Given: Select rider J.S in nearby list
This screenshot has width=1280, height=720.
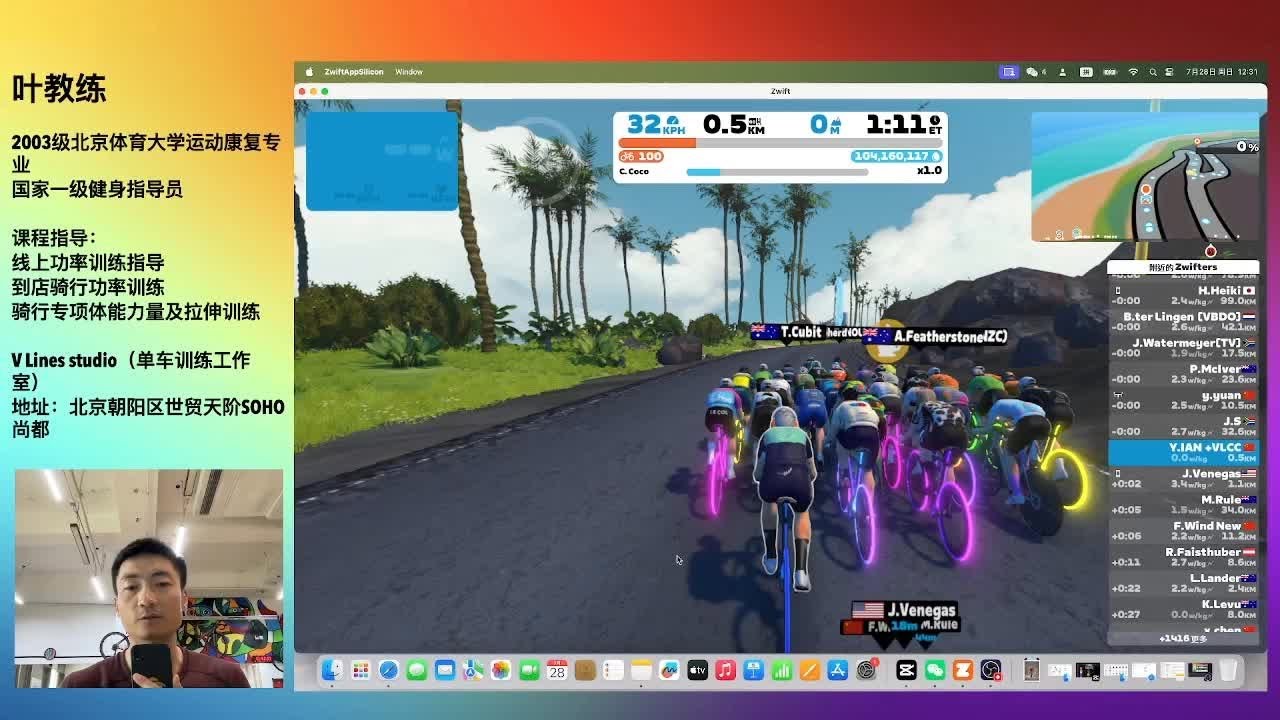Looking at the screenshot, I should click(1183, 426).
